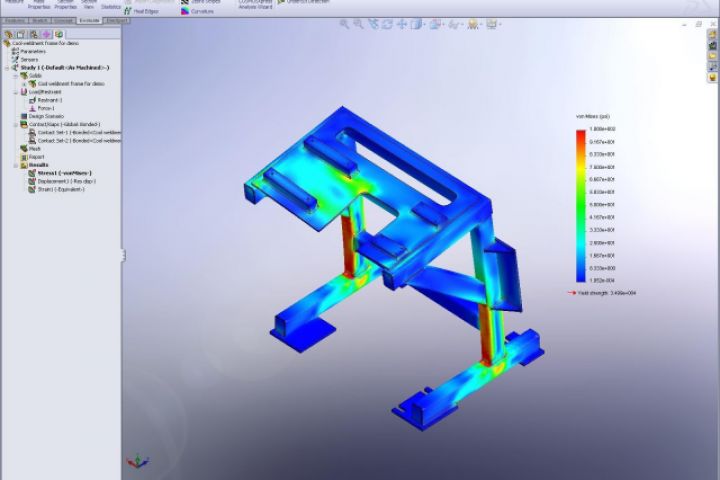Switch to the Features tab

(x=14, y=21)
